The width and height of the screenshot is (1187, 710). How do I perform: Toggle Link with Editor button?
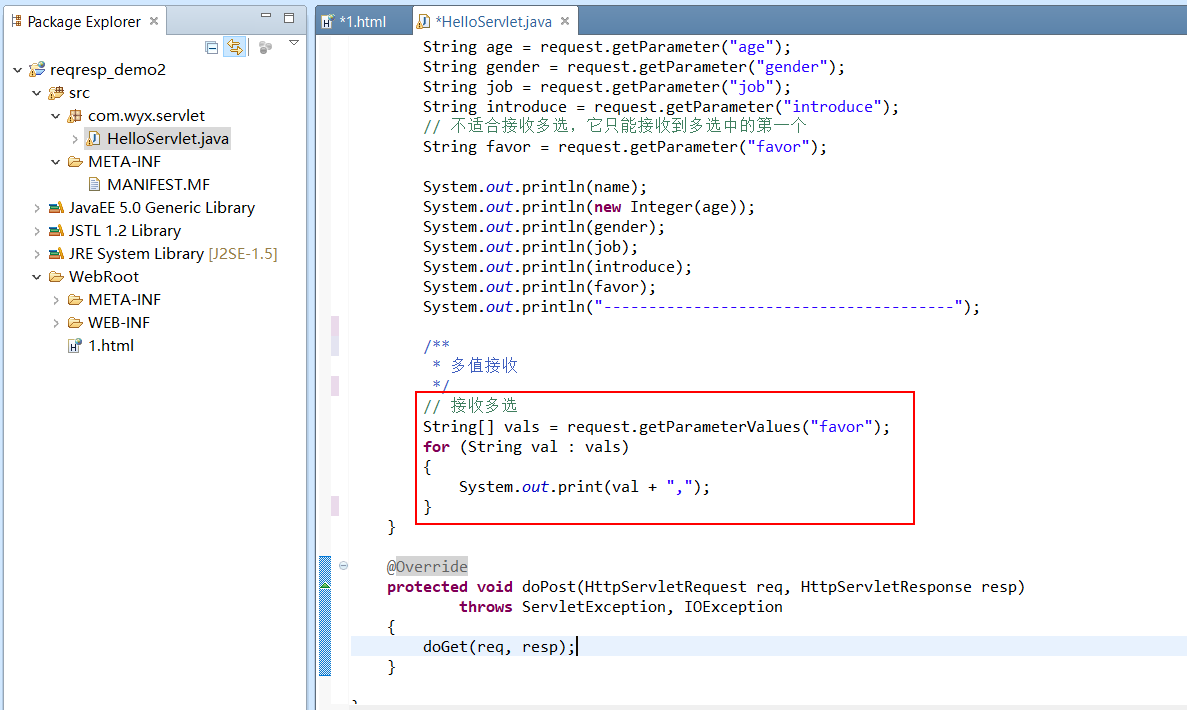tap(235, 48)
